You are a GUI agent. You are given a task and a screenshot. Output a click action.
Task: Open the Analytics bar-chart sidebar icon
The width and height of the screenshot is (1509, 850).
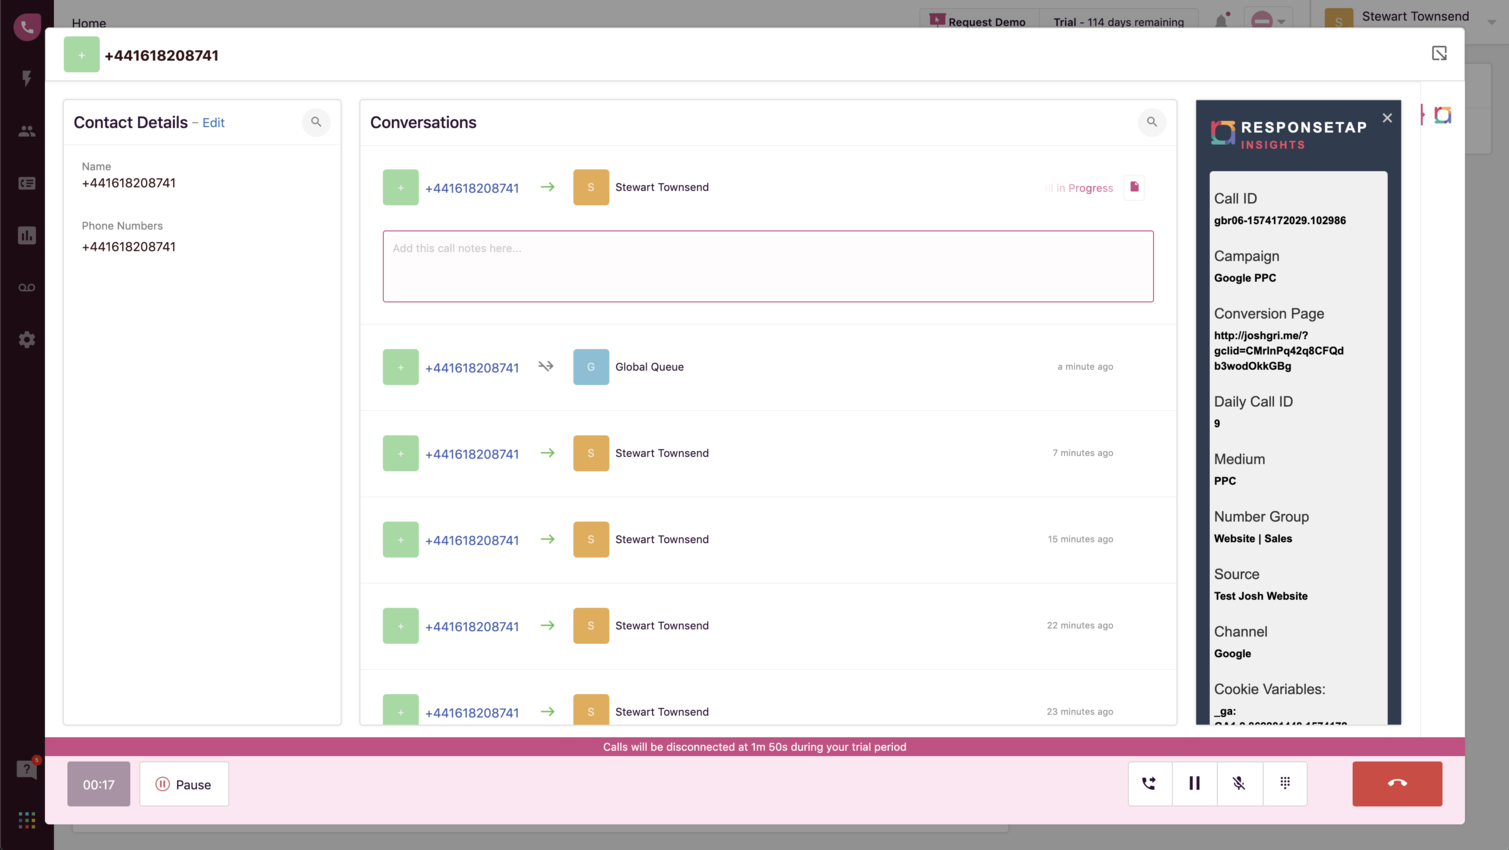click(x=26, y=235)
